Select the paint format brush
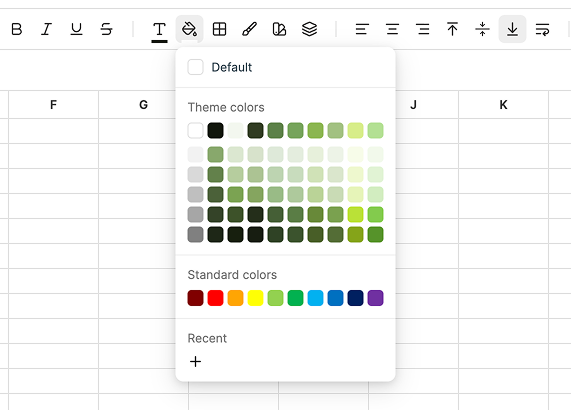 coord(249,29)
